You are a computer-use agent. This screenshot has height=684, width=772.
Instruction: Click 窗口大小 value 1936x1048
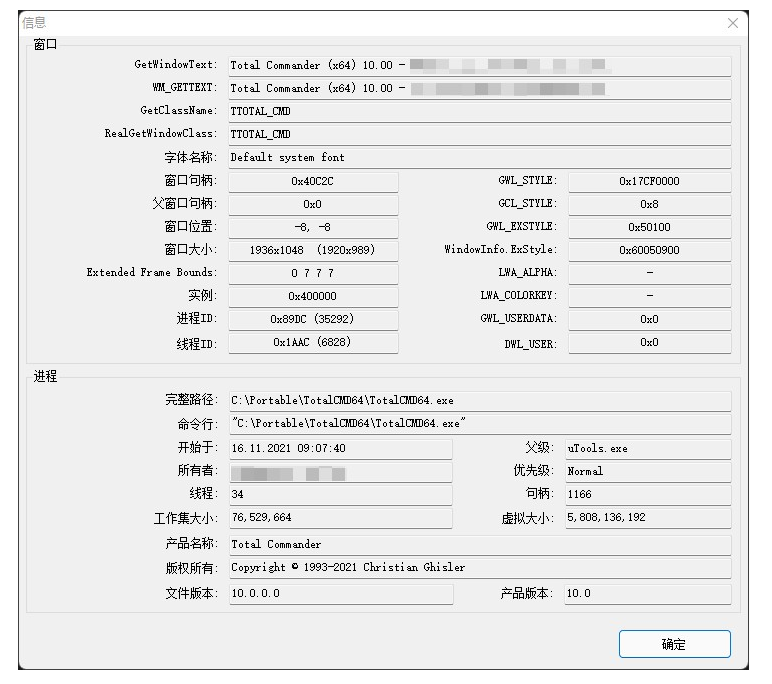313,250
